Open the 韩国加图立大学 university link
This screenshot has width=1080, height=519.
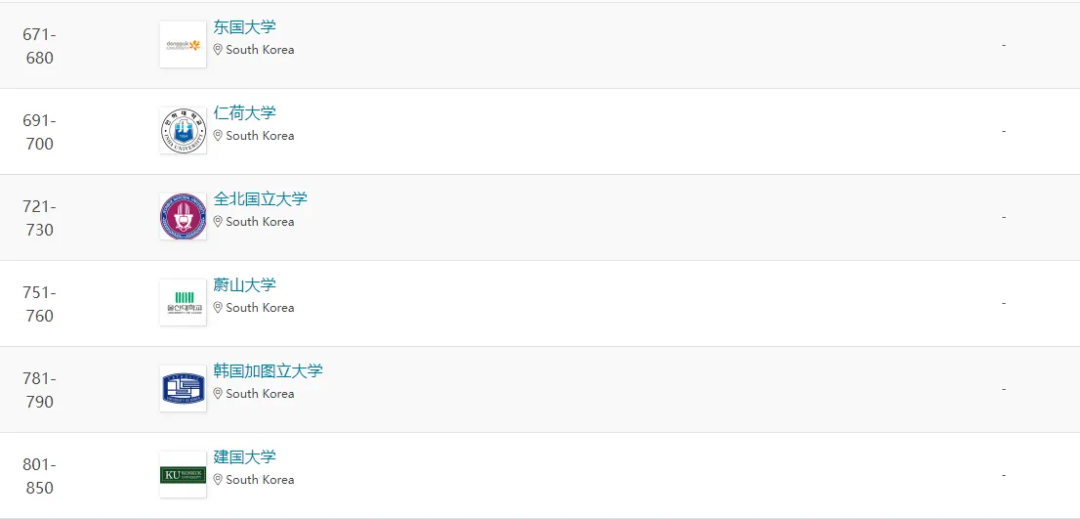(x=268, y=372)
